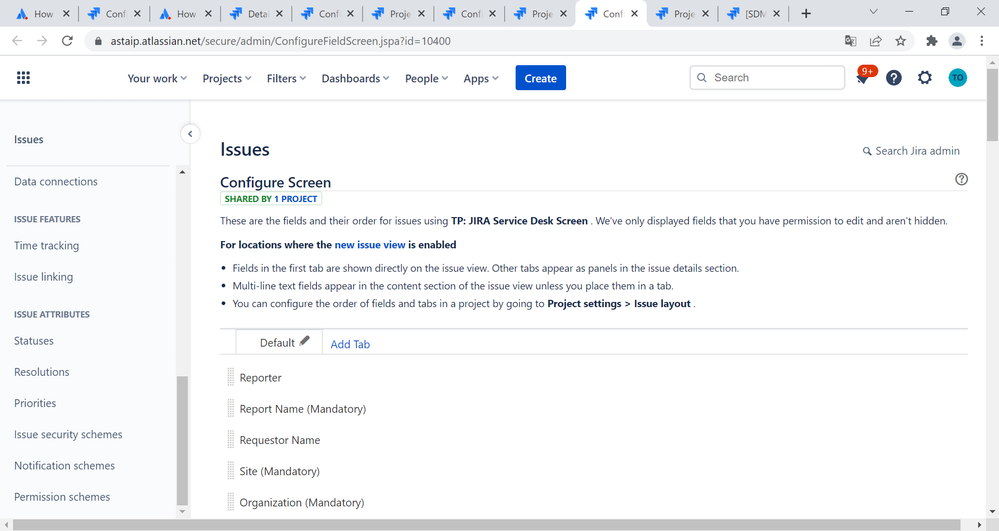This screenshot has height=531, width=999.
Task: Open the Jira settings gear icon
Action: click(924, 78)
